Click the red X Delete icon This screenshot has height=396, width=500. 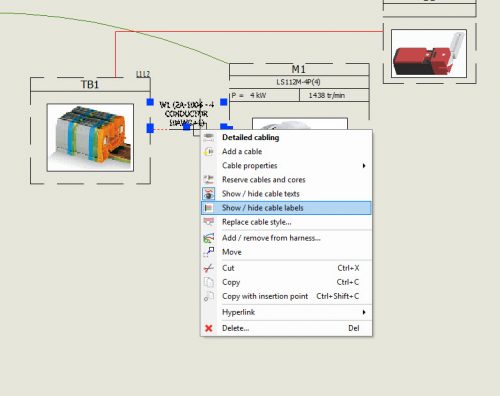[209, 328]
